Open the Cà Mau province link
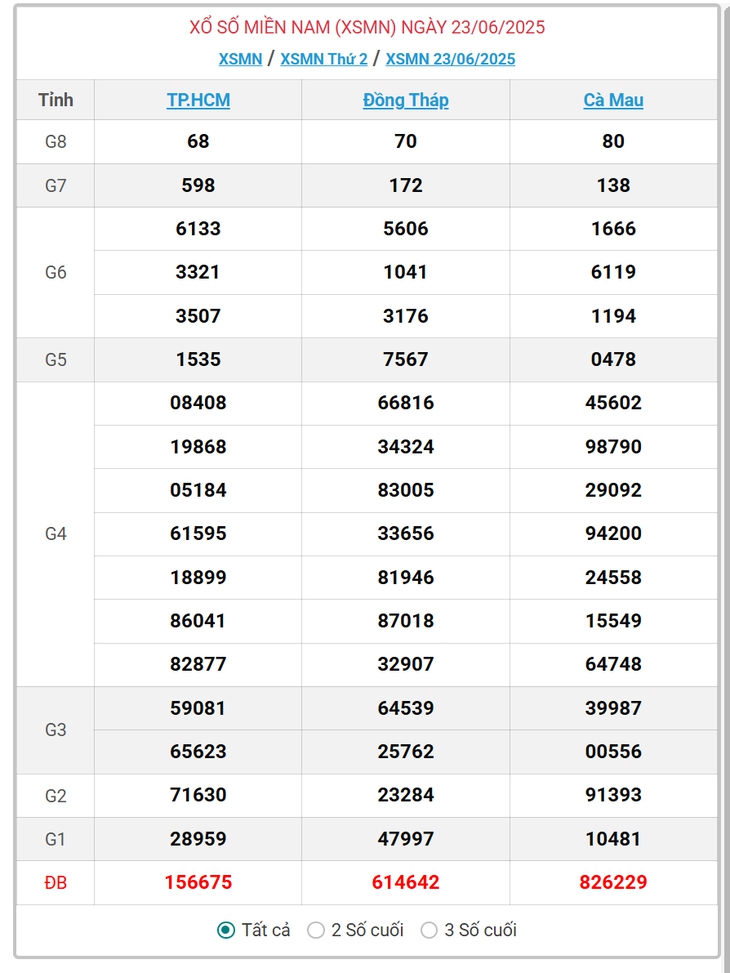730x973 pixels. [613, 100]
